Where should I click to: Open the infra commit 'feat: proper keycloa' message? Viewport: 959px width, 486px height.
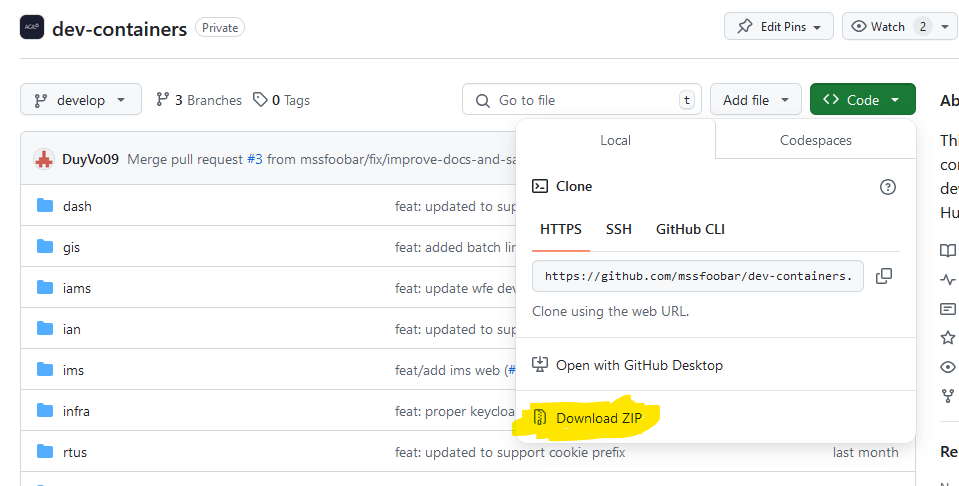coord(456,412)
